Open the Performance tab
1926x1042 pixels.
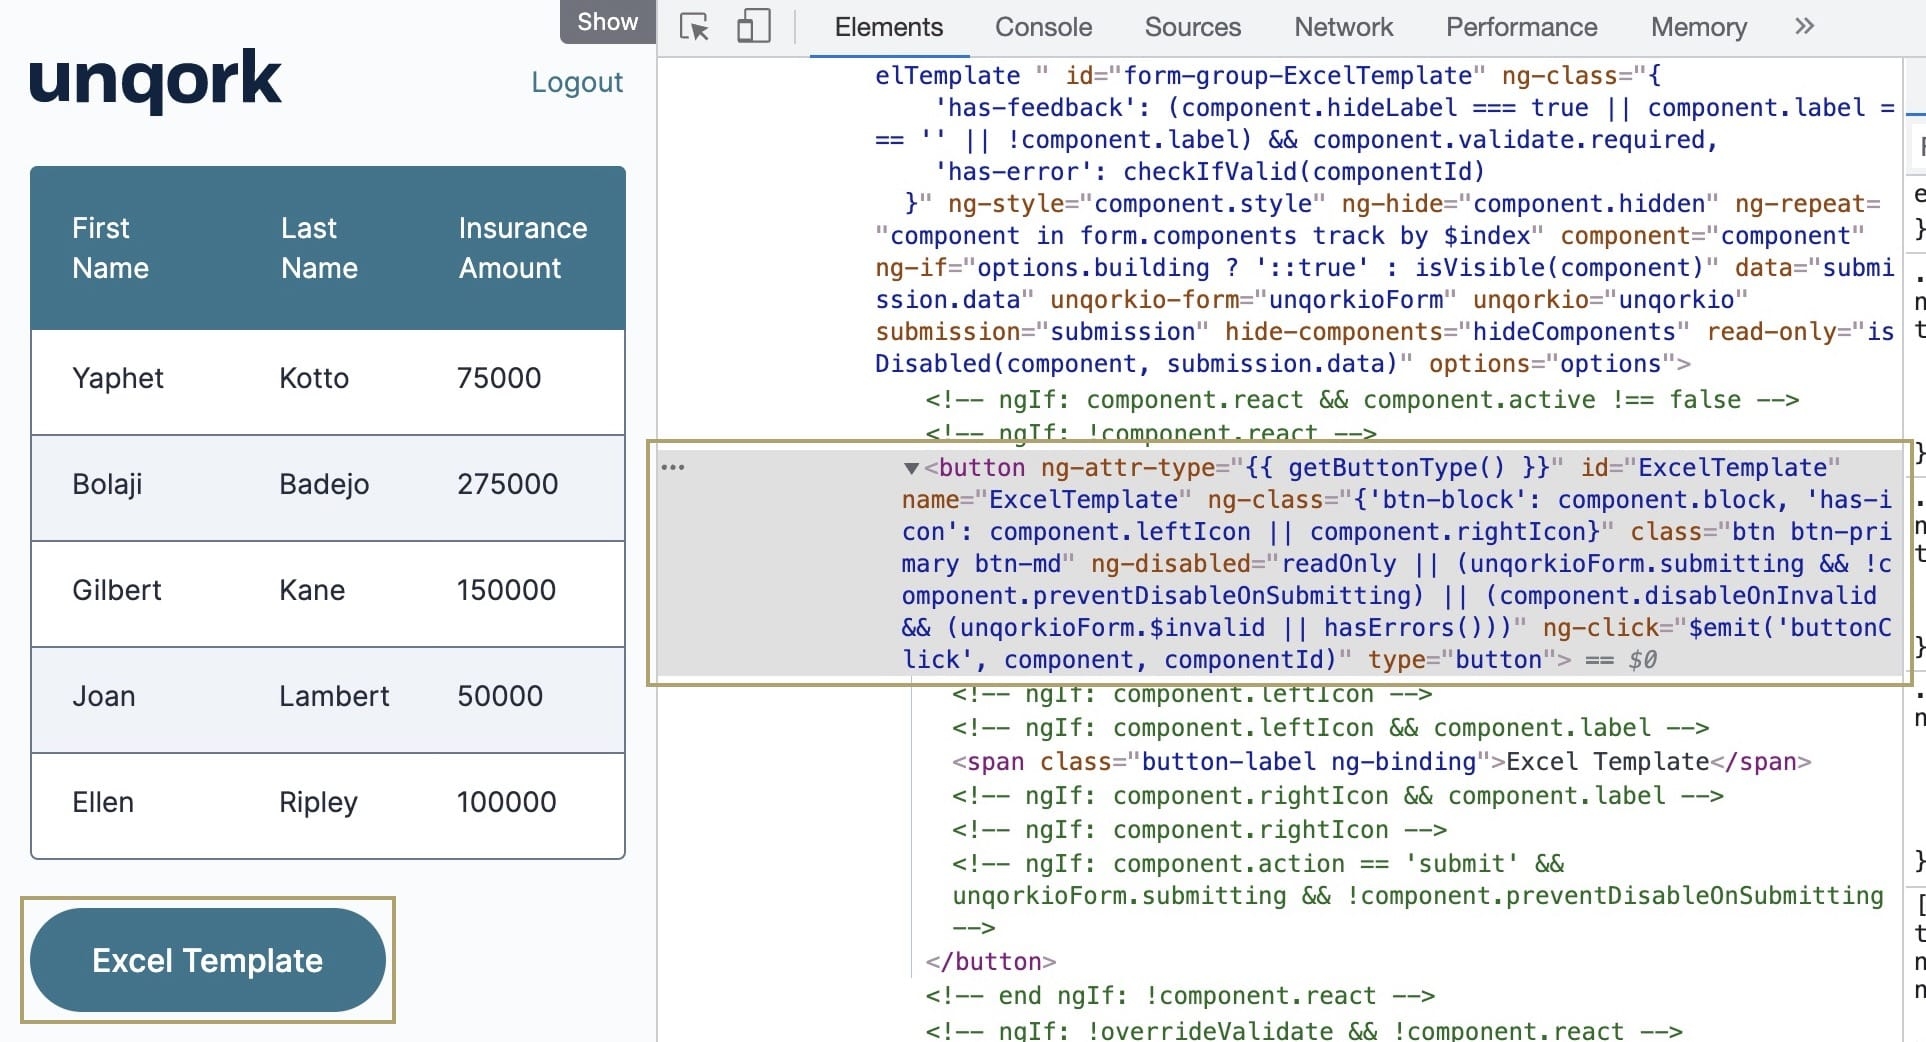tap(1521, 27)
